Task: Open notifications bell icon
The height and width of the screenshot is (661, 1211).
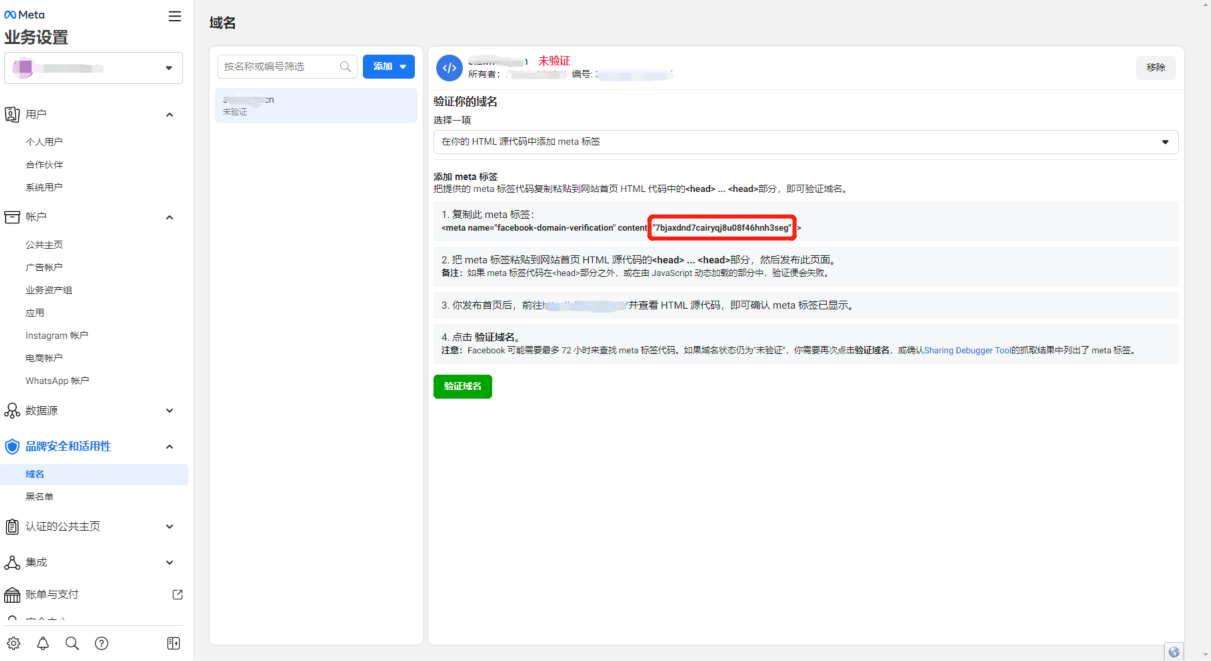Action: pyautogui.click(x=43, y=643)
